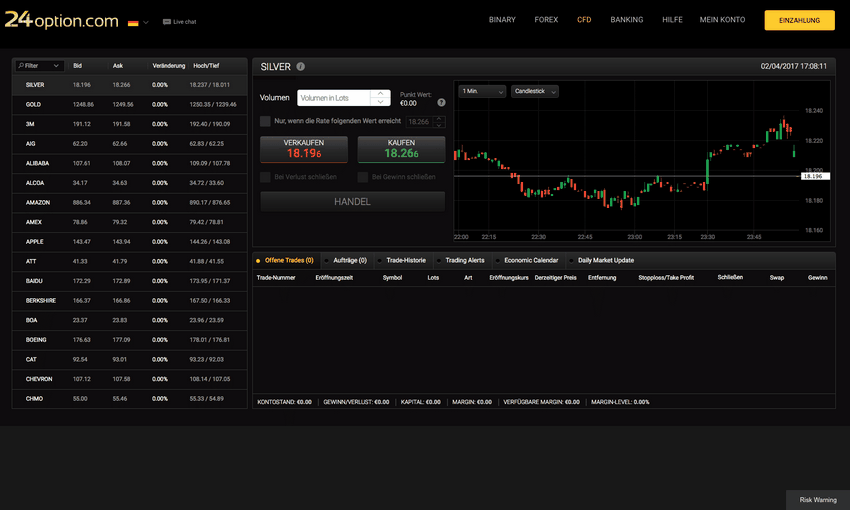Open the 1 Min. timeframe dropdown
Screen dimensions: 850x510
pyautogui.click(x=482, y=91)
